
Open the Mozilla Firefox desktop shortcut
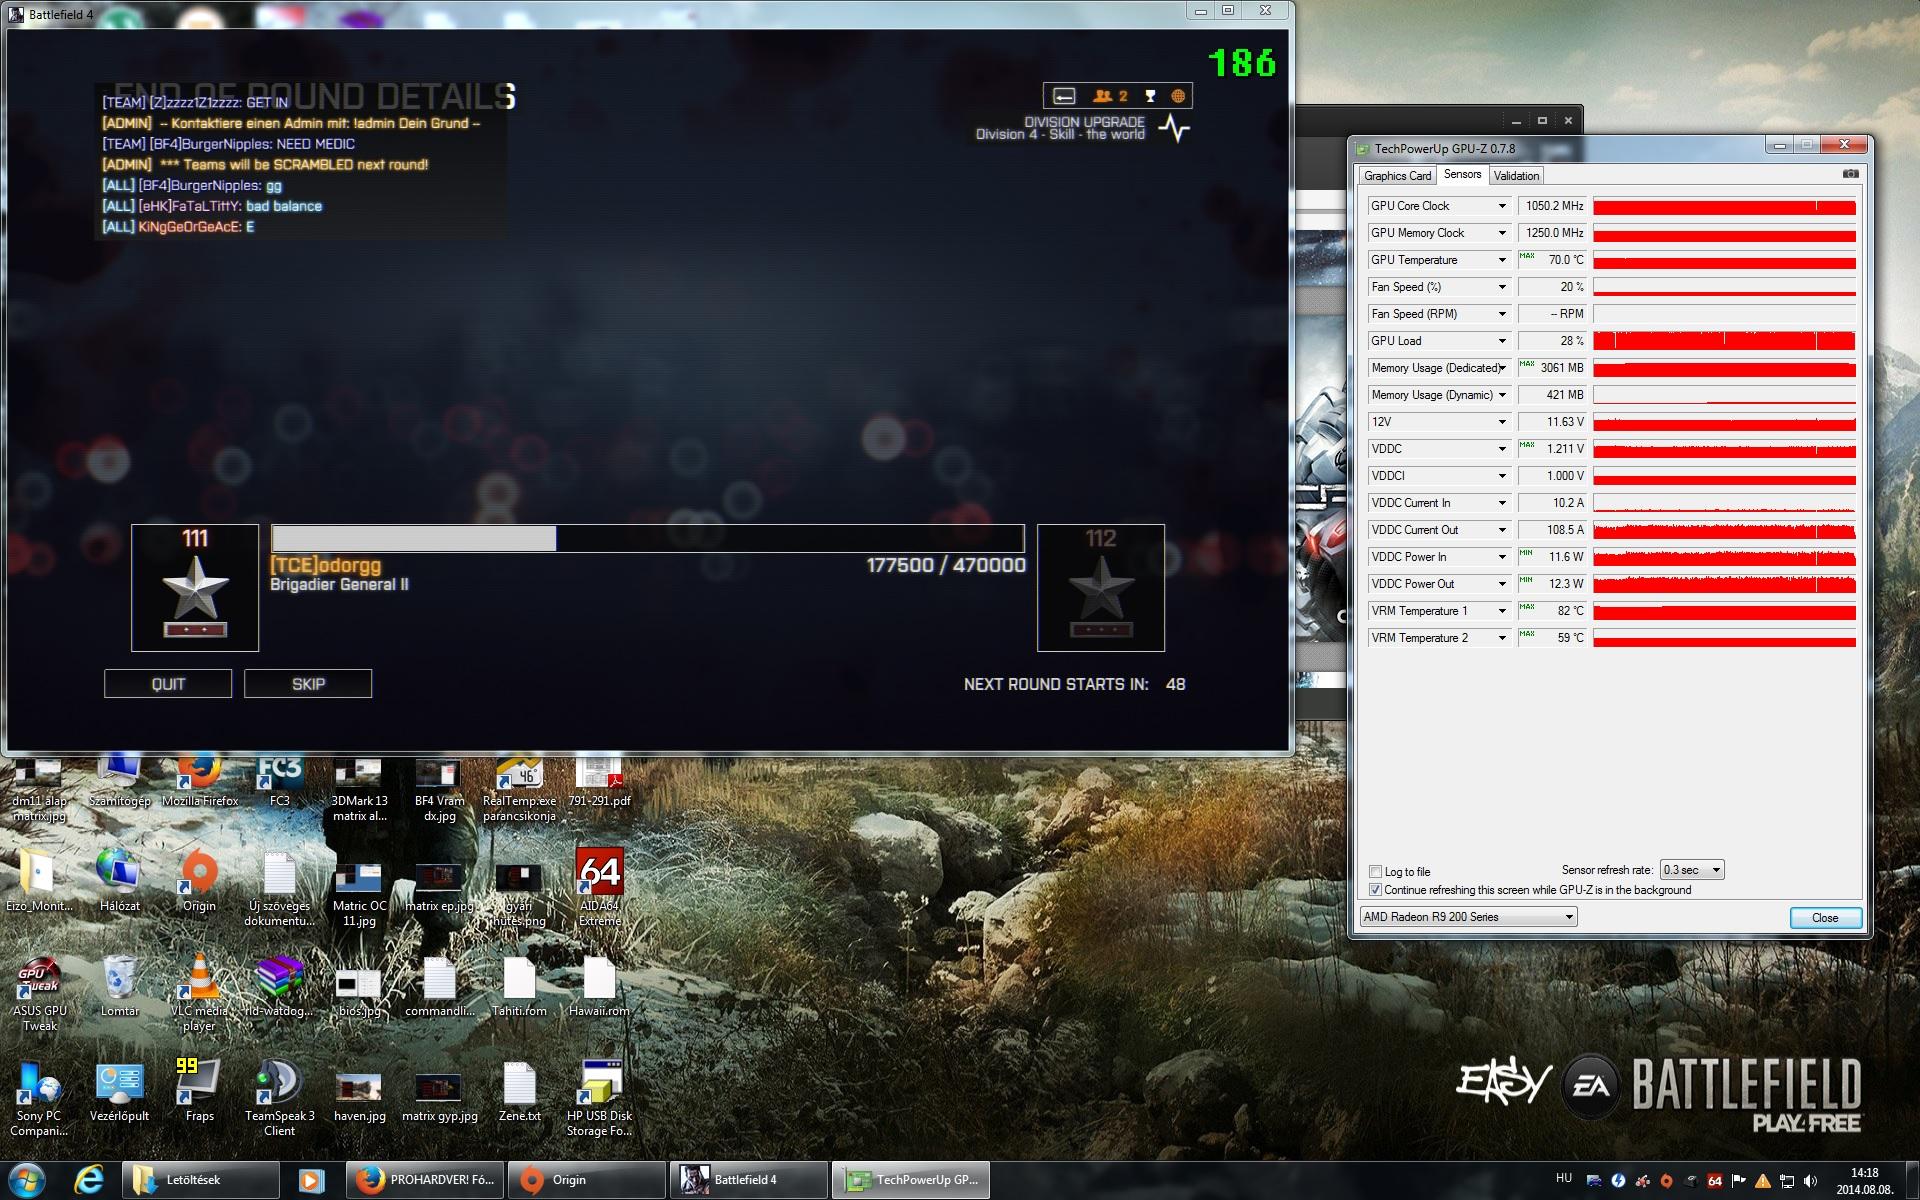pyautogui.click(x=199, y=782)
